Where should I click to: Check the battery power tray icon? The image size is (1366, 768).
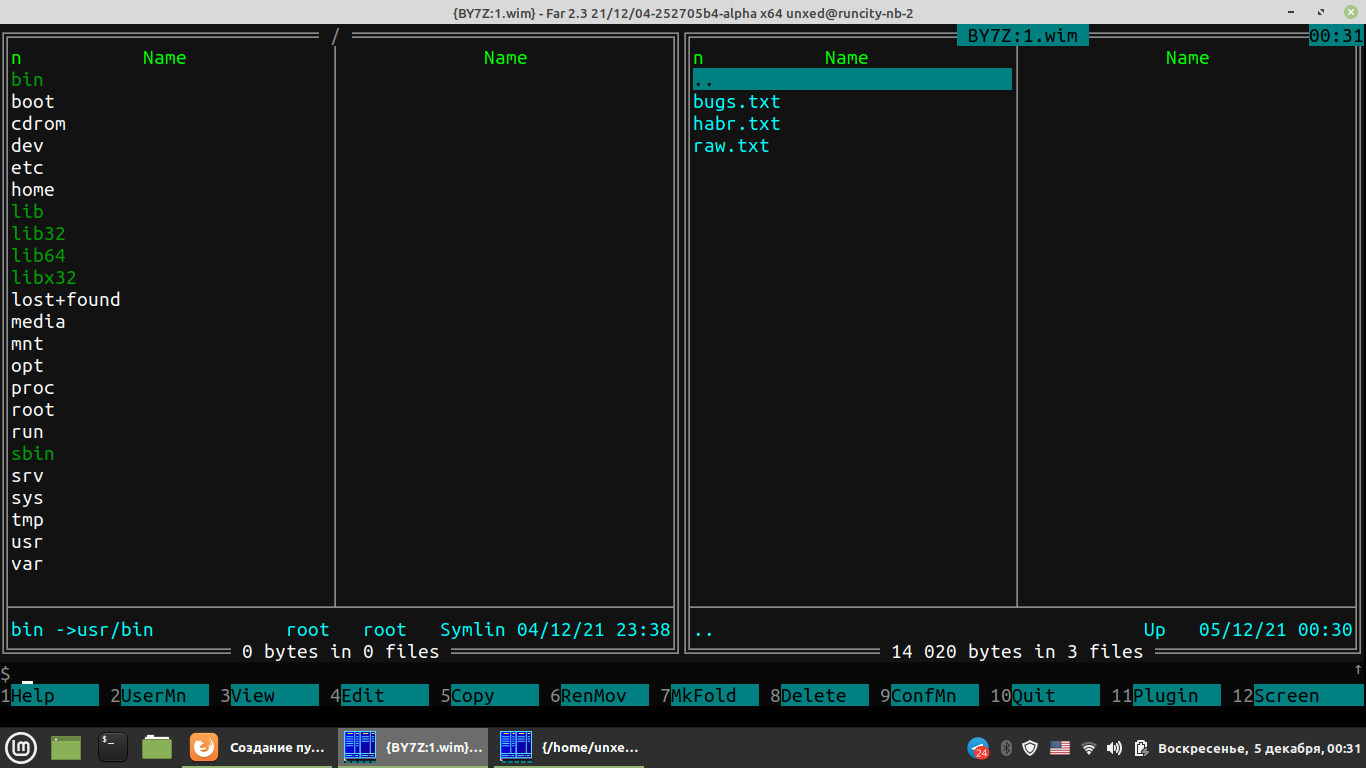(1140, 748)
